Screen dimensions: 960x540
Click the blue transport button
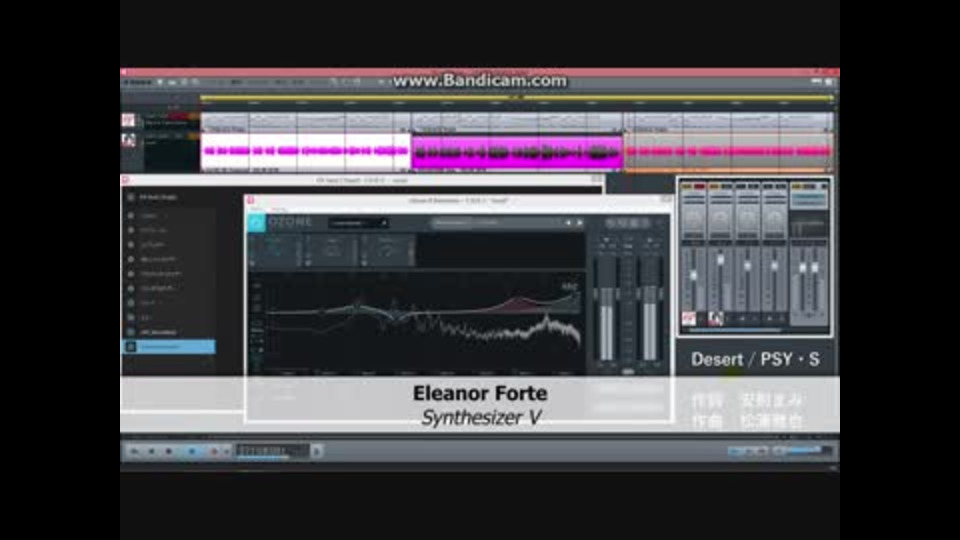pos(192,452)
